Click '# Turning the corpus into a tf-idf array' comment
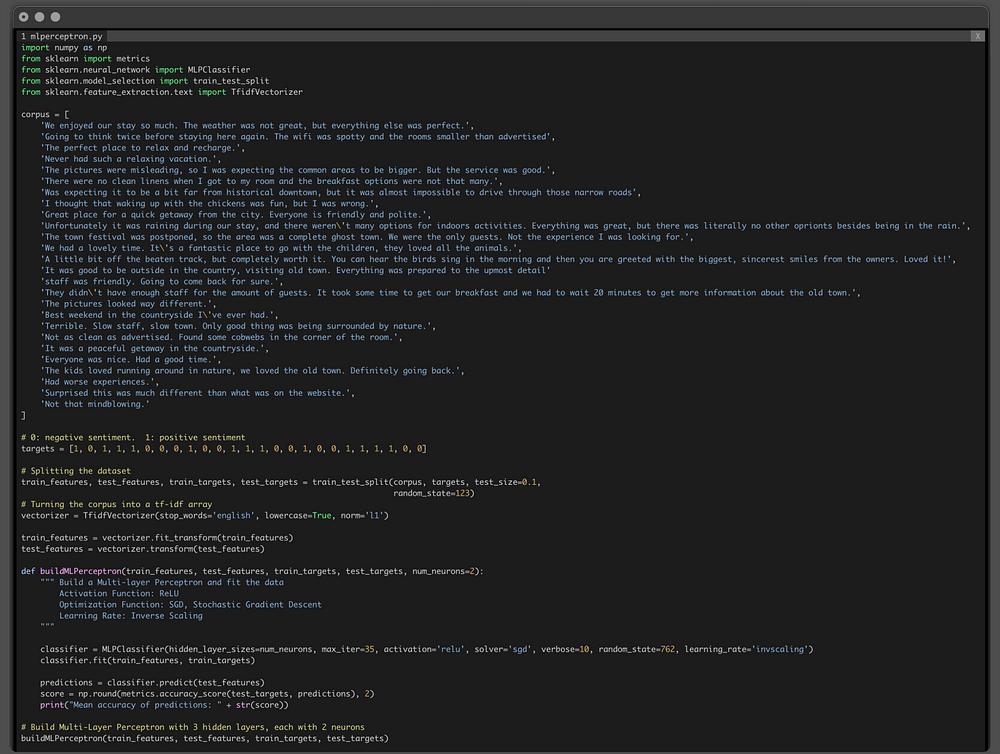 (x=117, y=505)
